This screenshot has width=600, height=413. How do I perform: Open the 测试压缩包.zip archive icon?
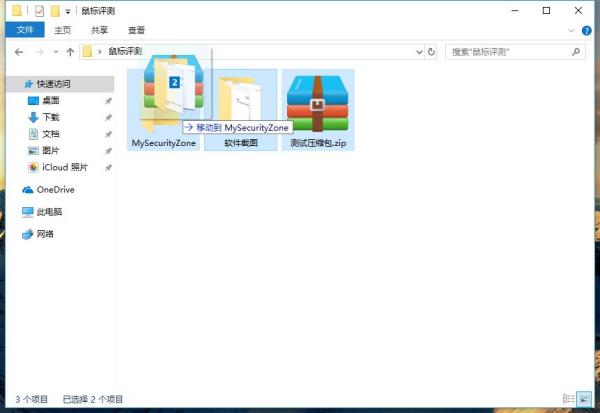tap(317, 103)
